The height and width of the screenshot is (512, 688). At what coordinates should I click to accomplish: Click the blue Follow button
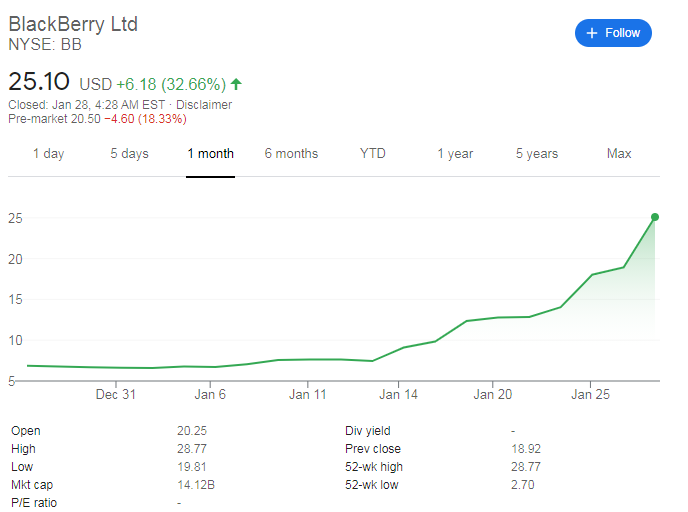point(613,33)
